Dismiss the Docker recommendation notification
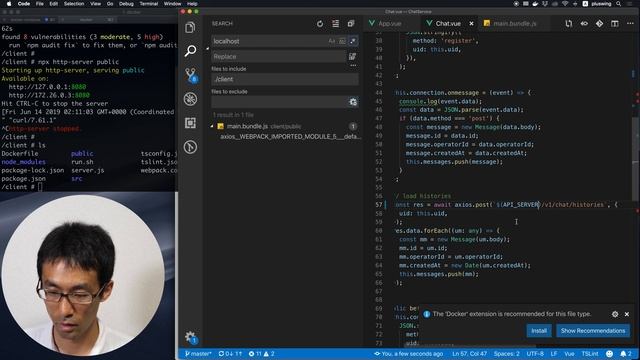640x360 pixels. pyautogui.click(x=627, y=314)
